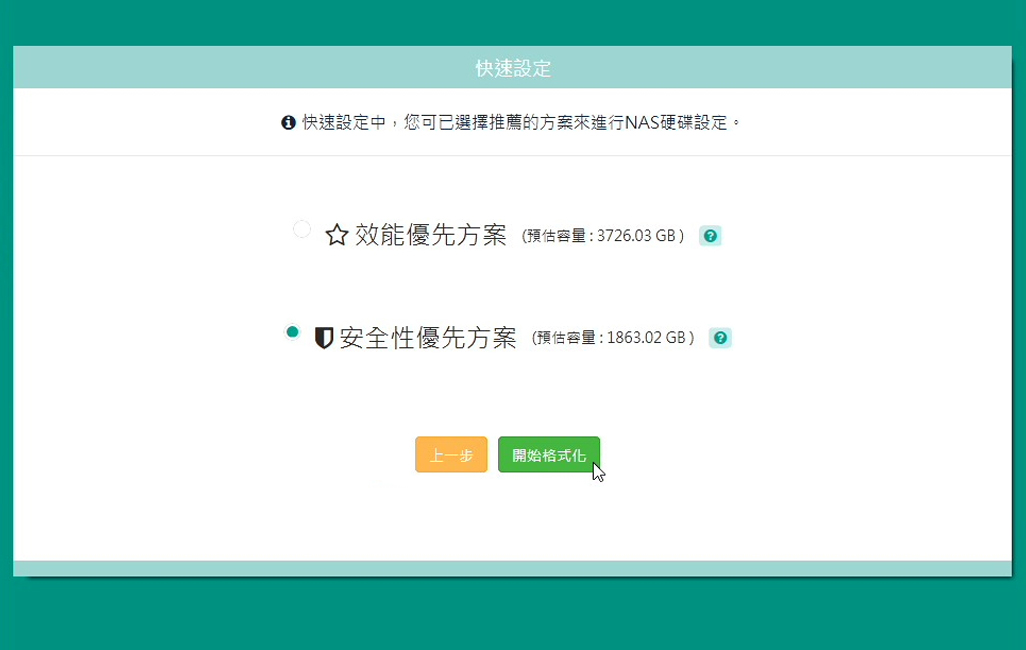
Task: Go back with the orange 上一步 button
Action: point(451,454)
